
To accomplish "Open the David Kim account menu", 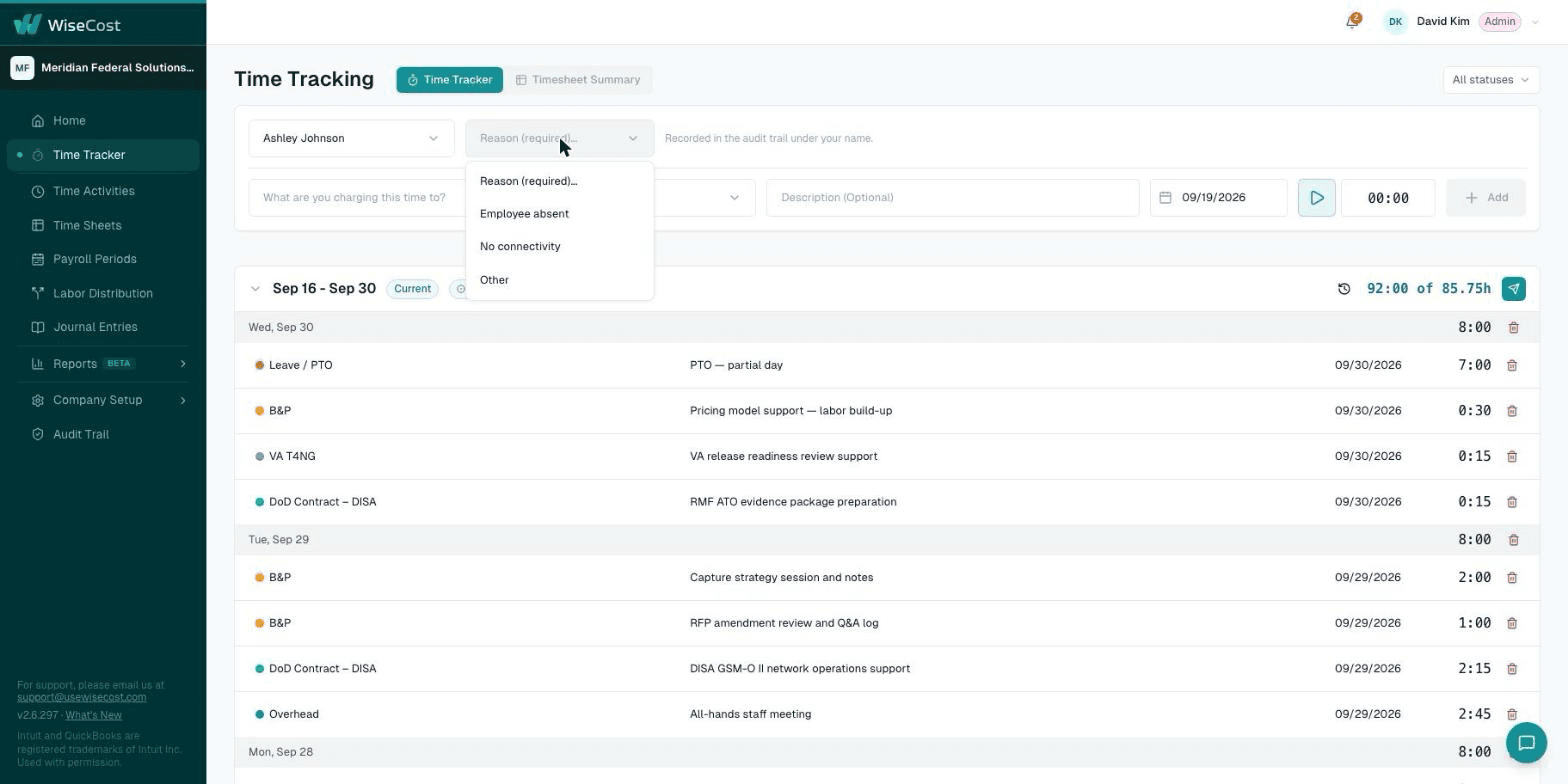I will pyautogui.click(x=1461, y=21).
